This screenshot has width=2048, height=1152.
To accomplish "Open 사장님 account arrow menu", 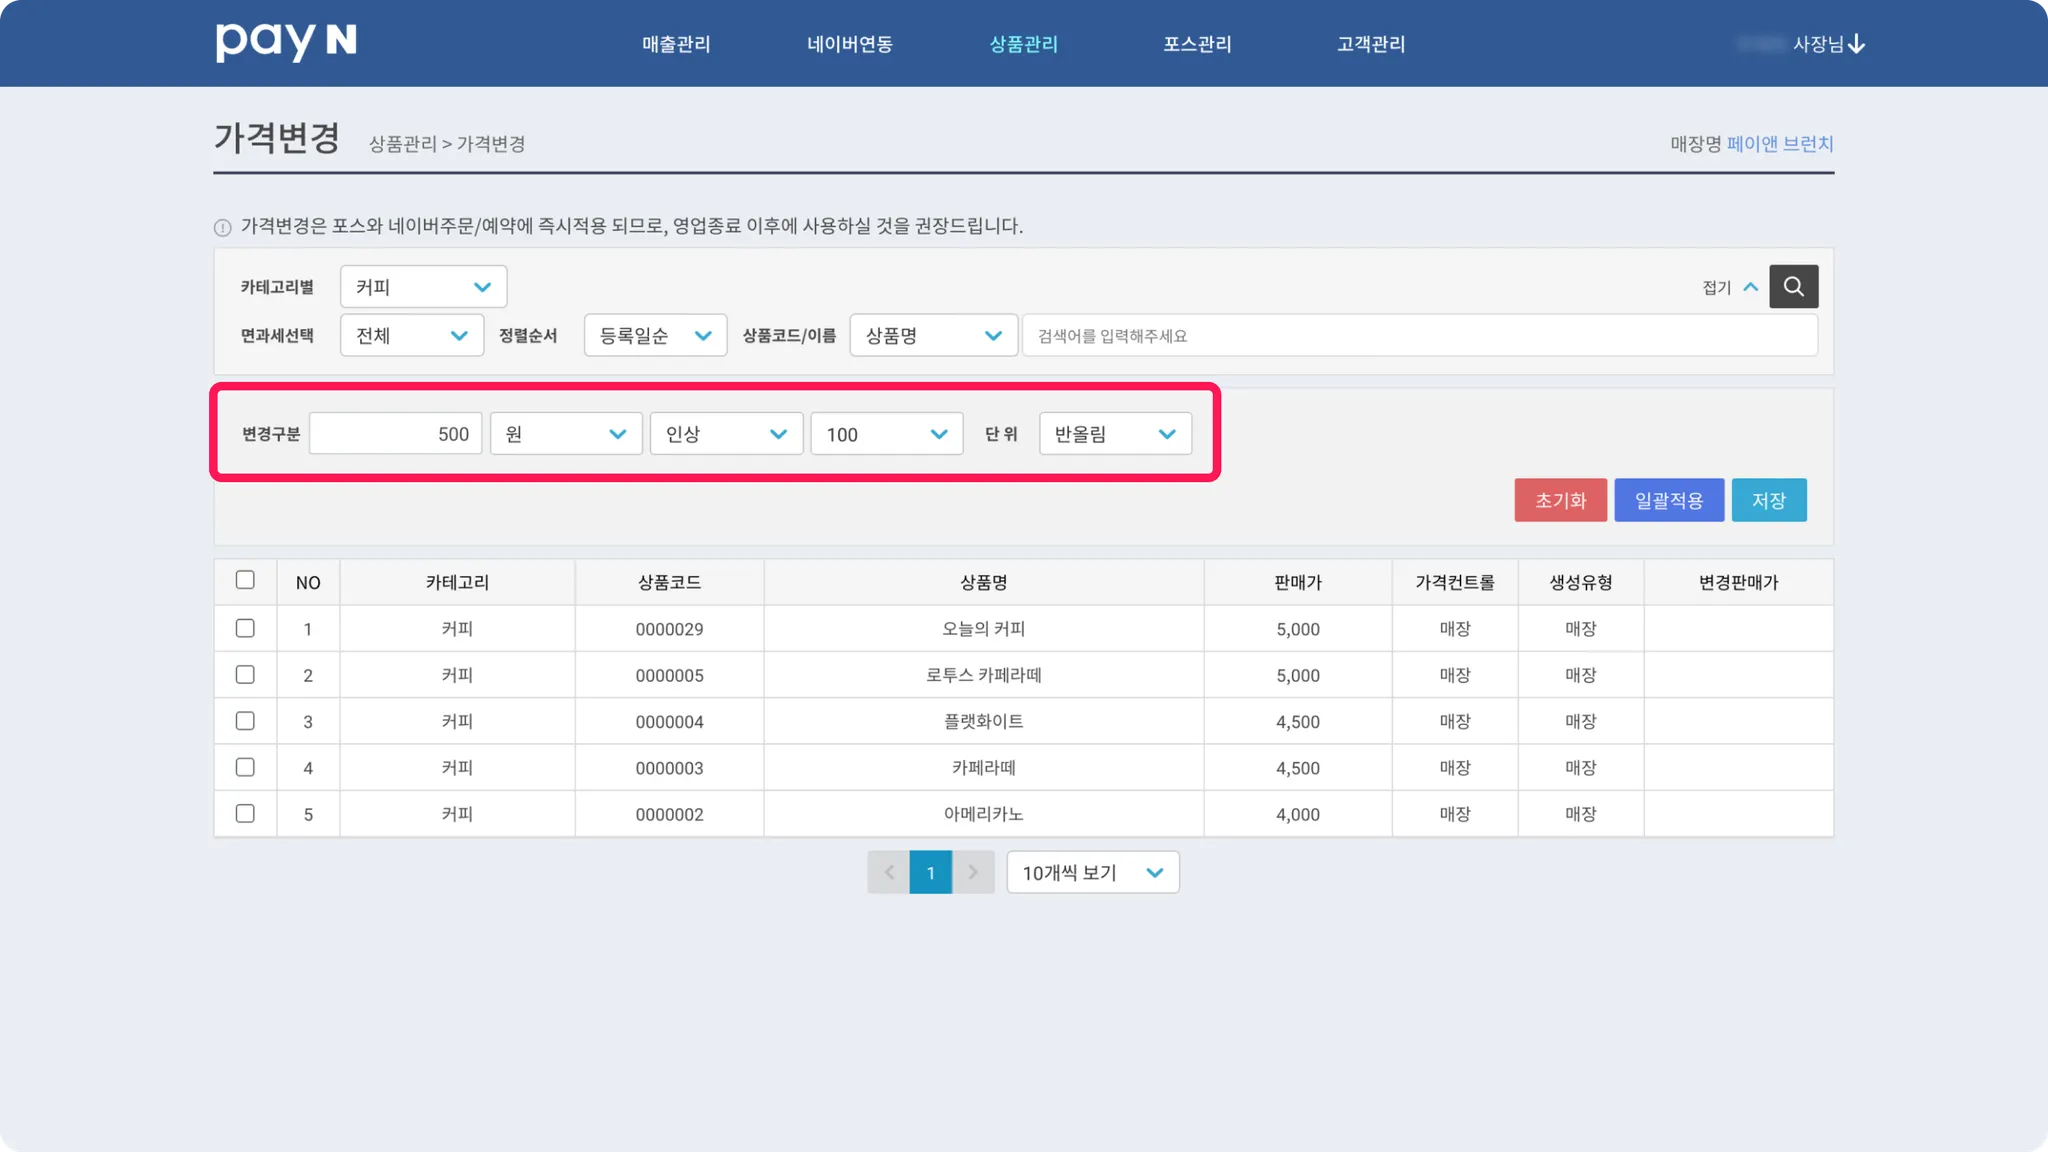I will (1856, 44).
